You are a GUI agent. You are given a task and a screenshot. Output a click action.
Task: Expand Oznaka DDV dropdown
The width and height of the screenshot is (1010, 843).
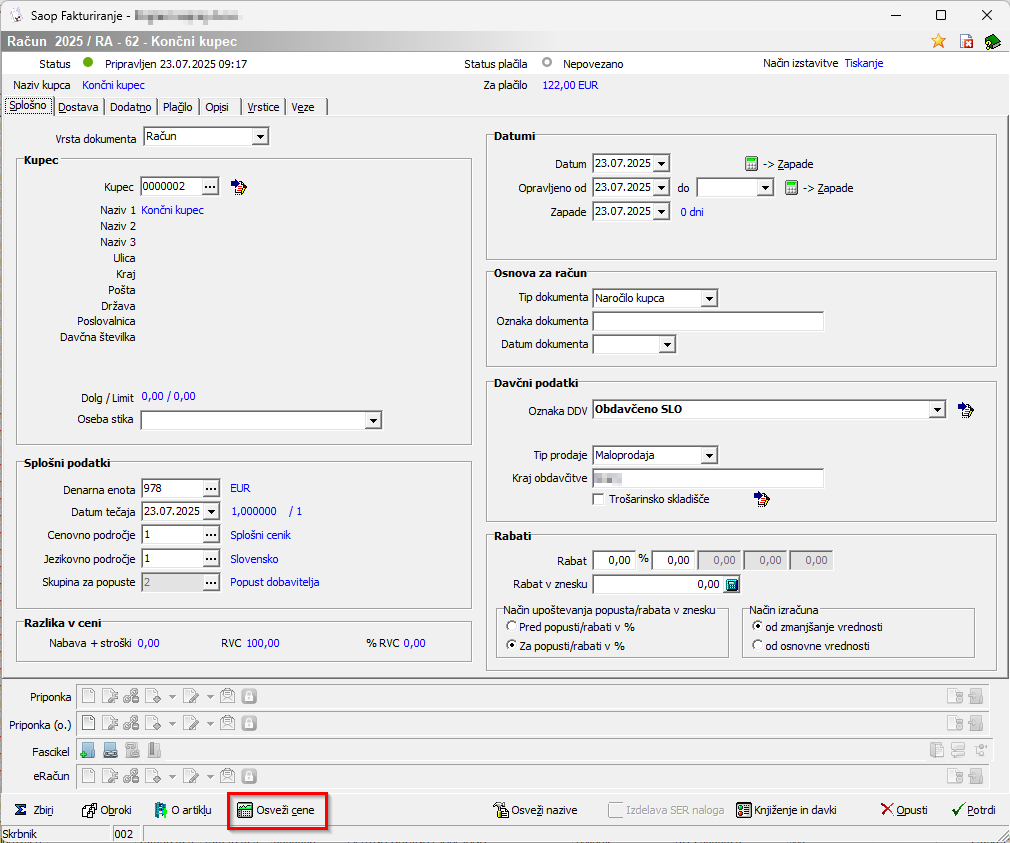937,410
